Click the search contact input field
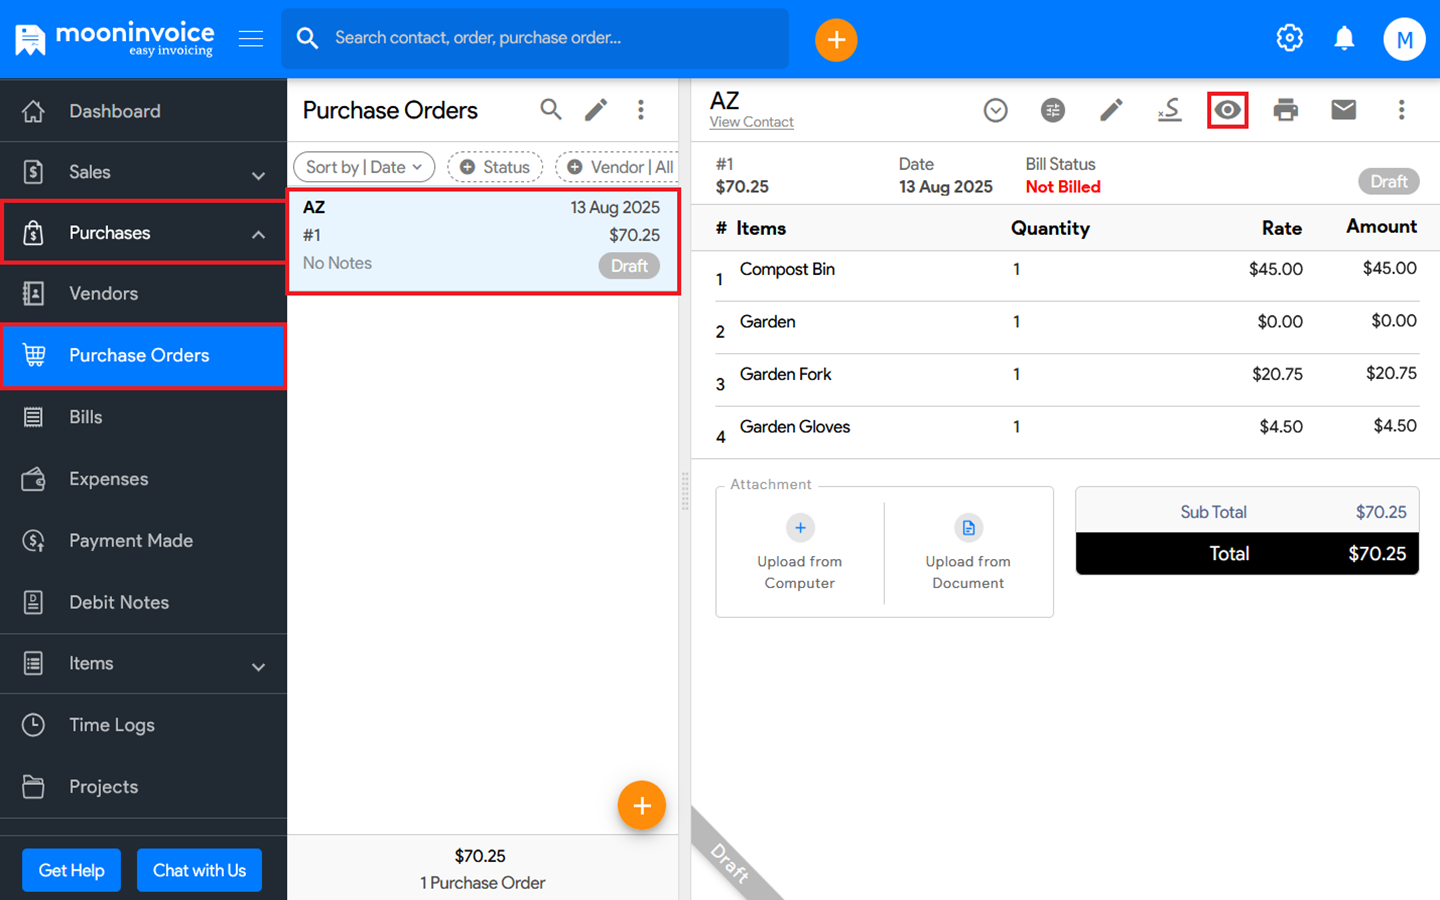1440x900 pixels. (550, 38)
